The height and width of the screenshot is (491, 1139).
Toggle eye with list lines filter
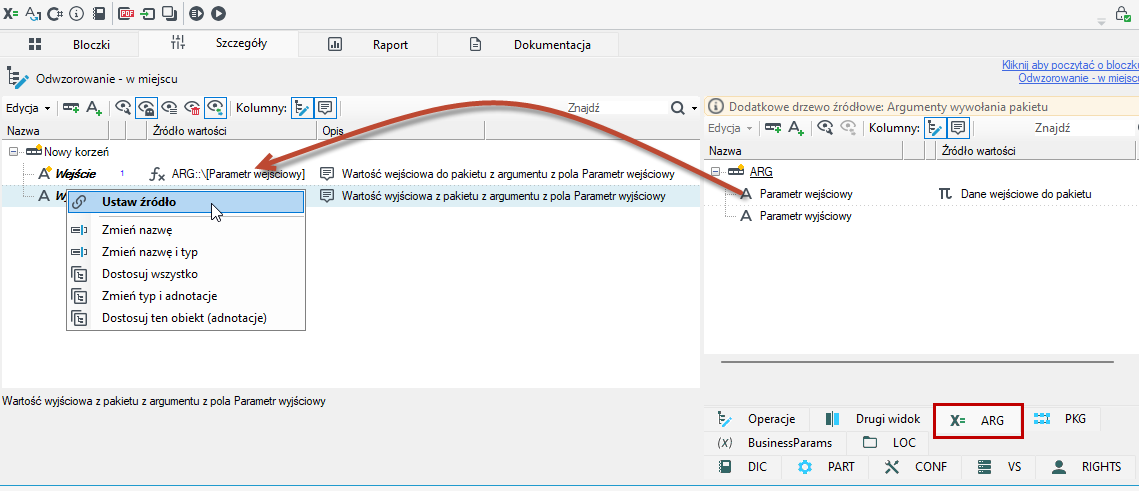point(169,108)
